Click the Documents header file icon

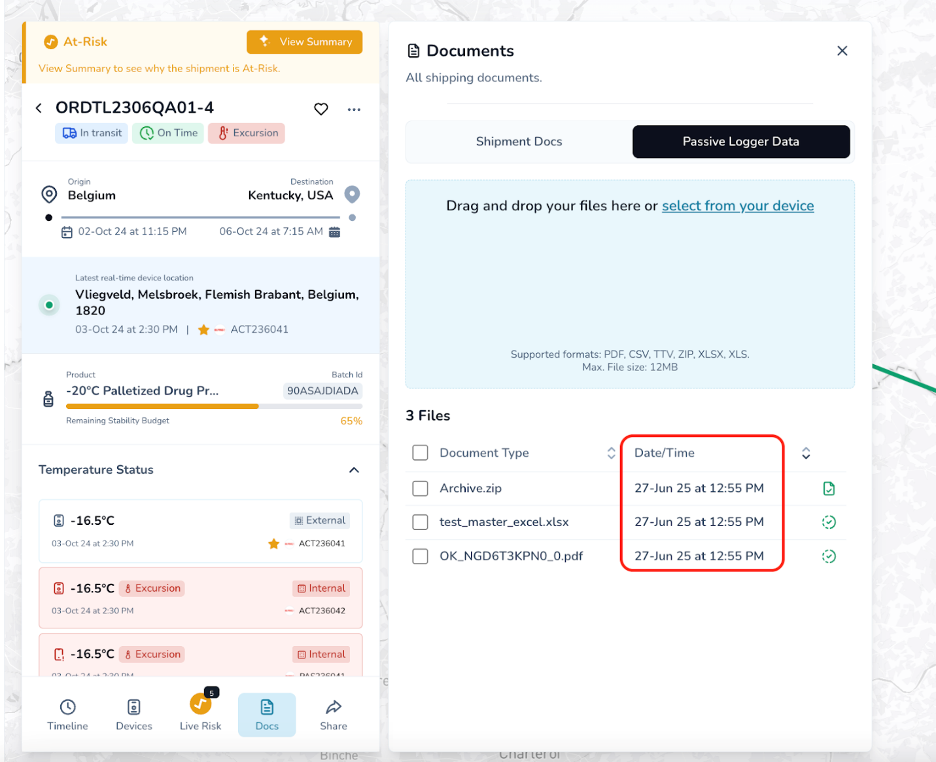(x=413, y=51)
